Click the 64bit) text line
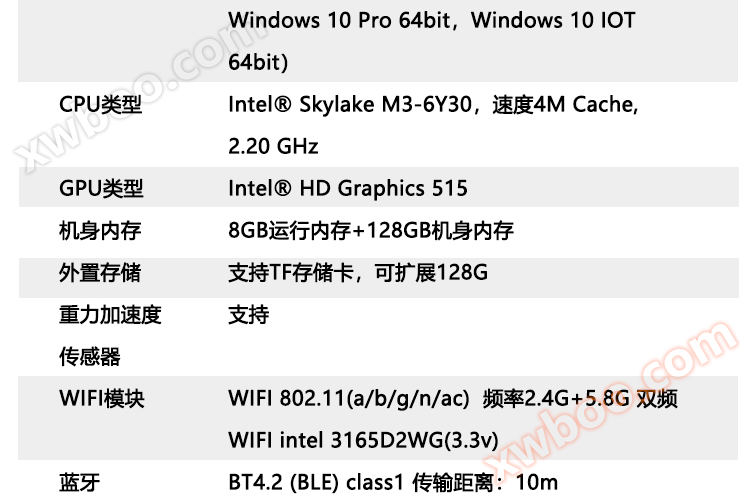The height and width of the screenshot is (497, 750). (x=258, y=62)
